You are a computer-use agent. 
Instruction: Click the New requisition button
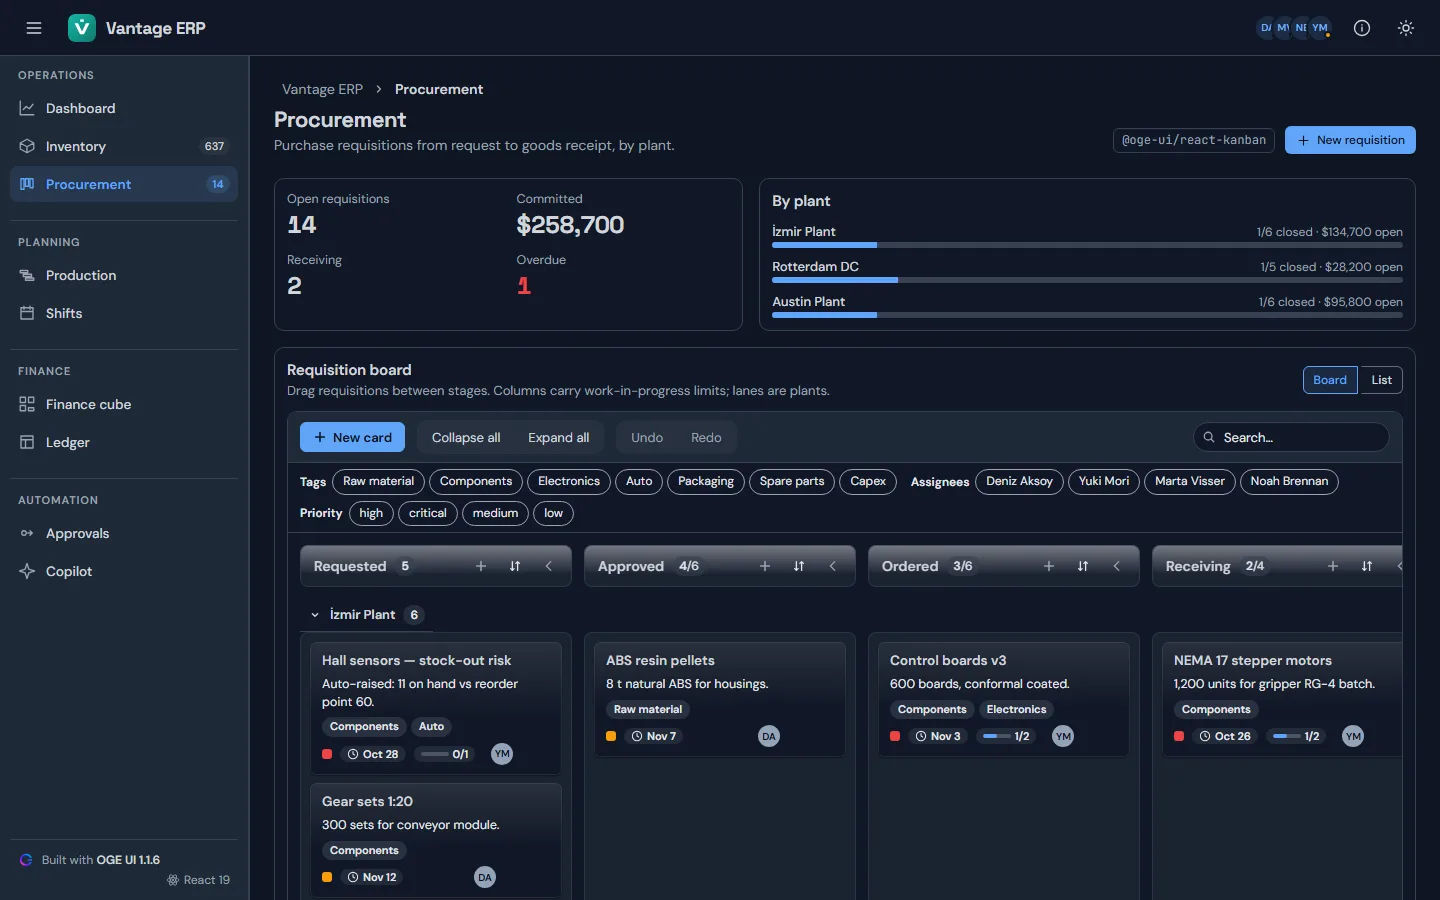click(1350, 140)
